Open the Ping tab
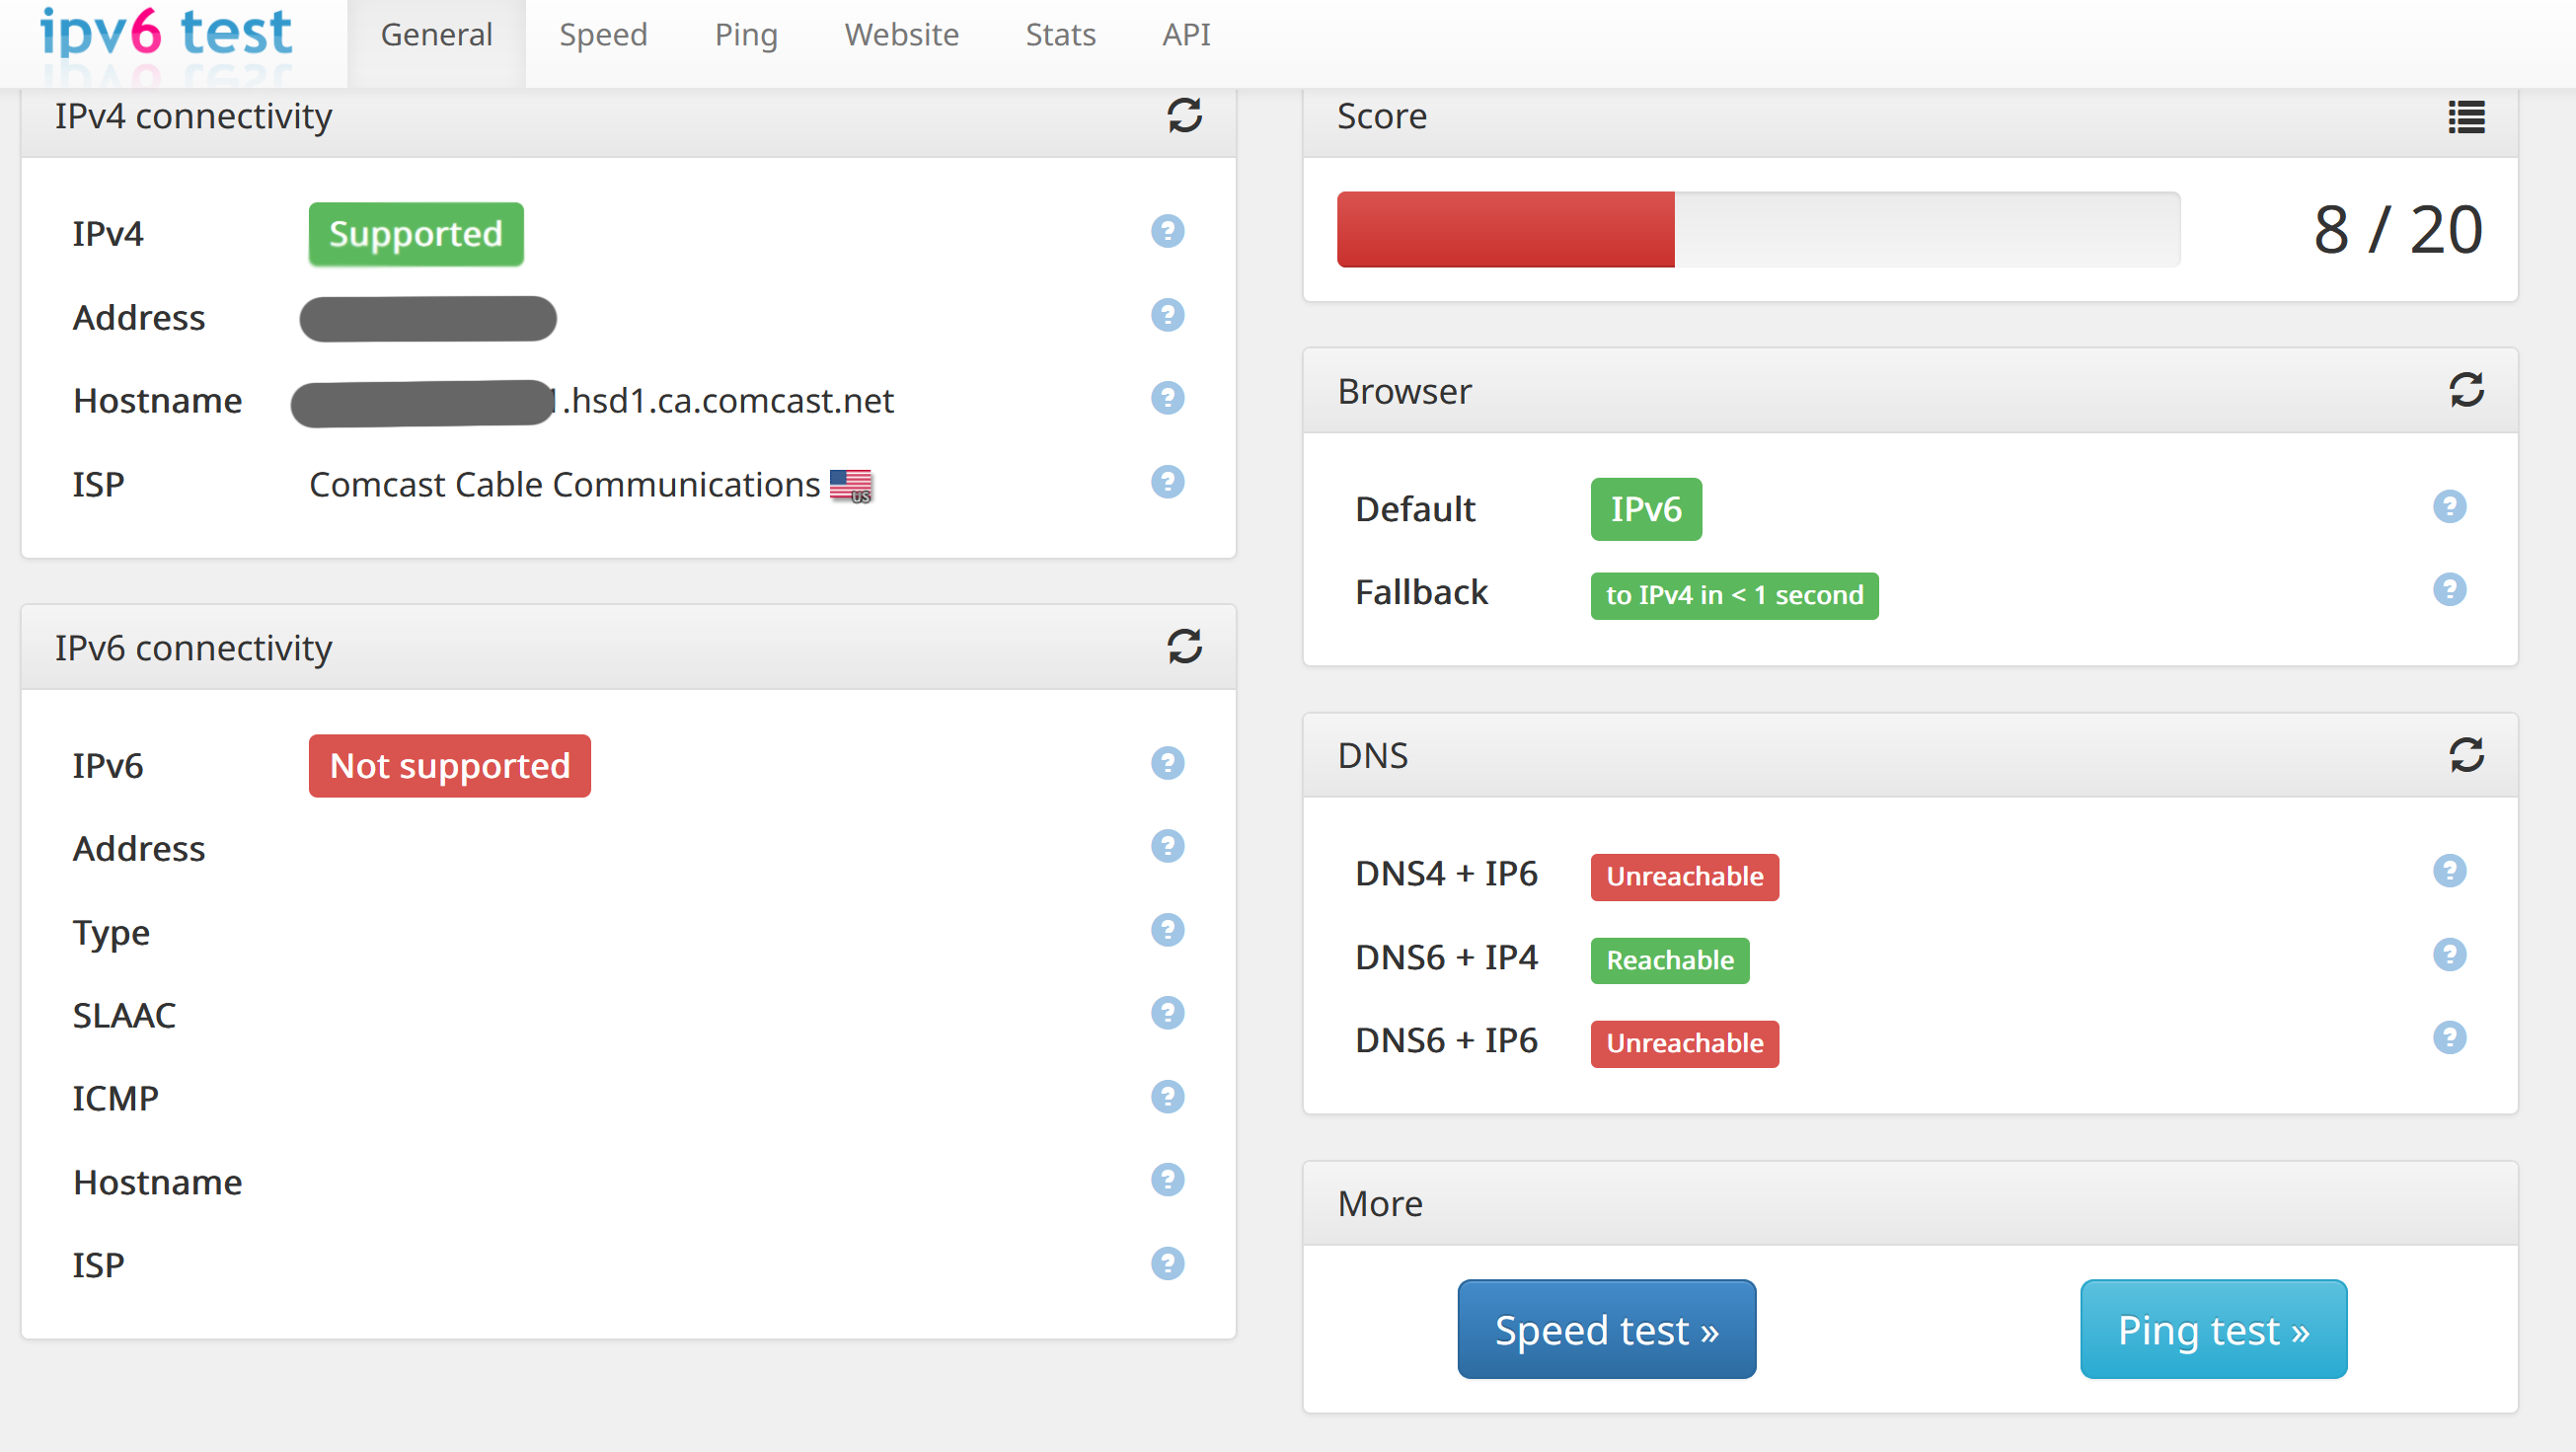 click(746, 35)
